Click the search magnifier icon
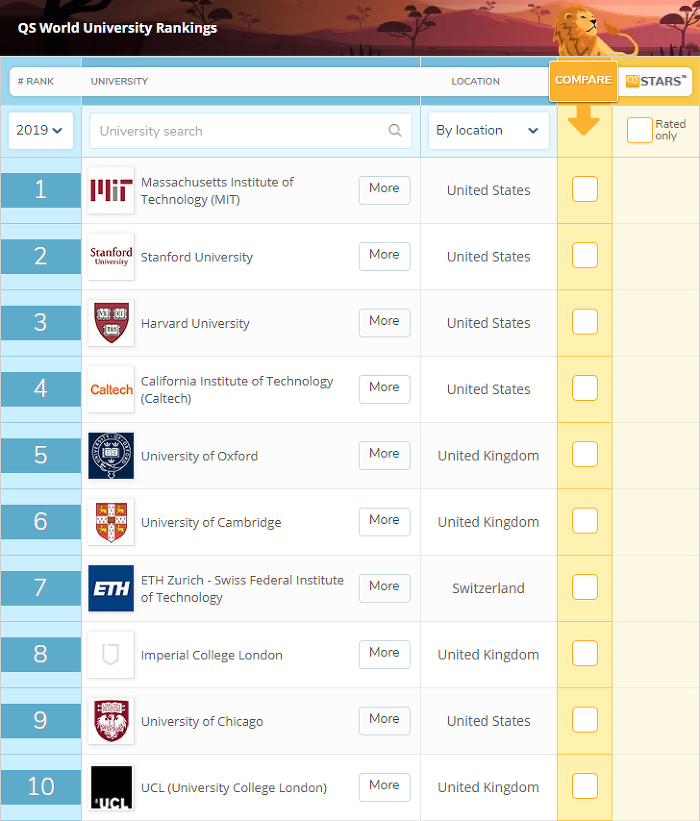This screenshot has width=700, height=821. tap(395, 130)
